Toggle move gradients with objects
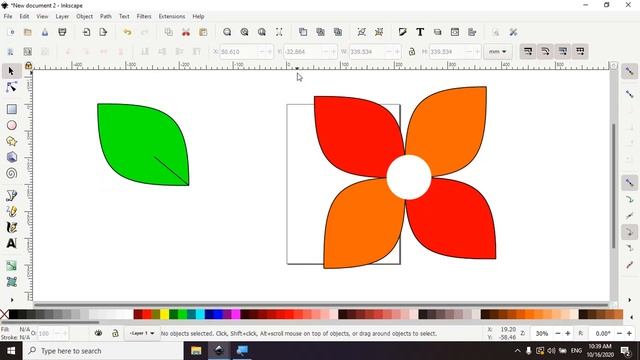This screenshot has width=640, height=360. click(x=563, y=52)
